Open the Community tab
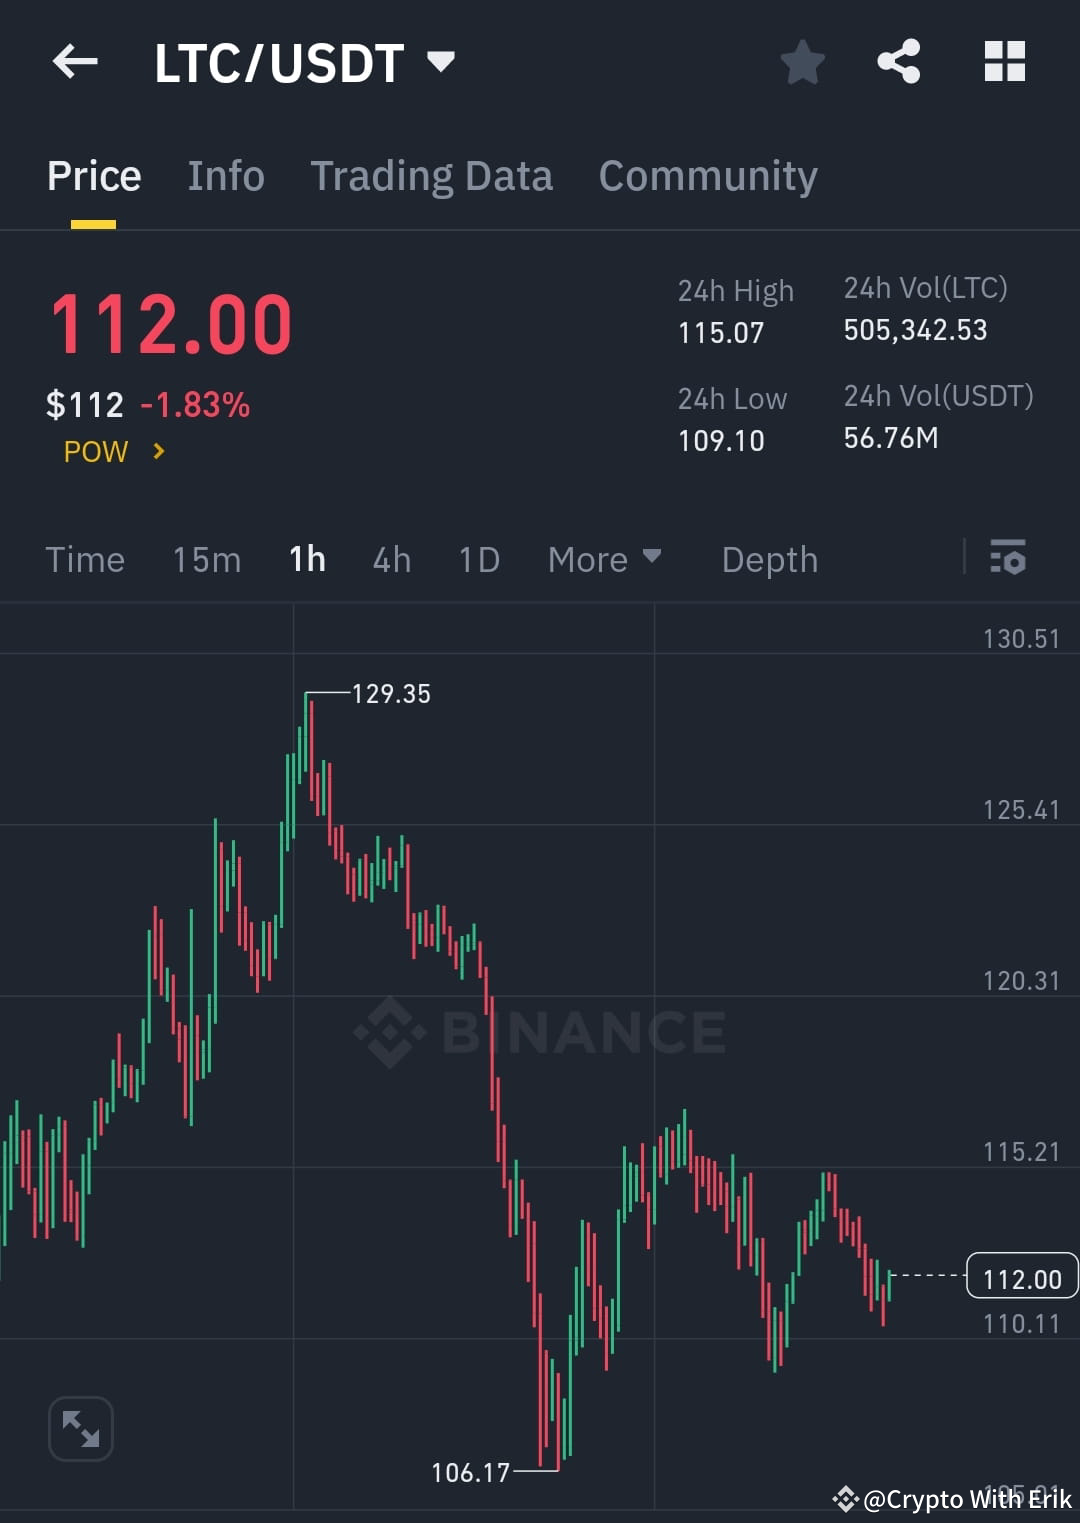This screenshot has height=1523, width=1080. pos(707,175)
